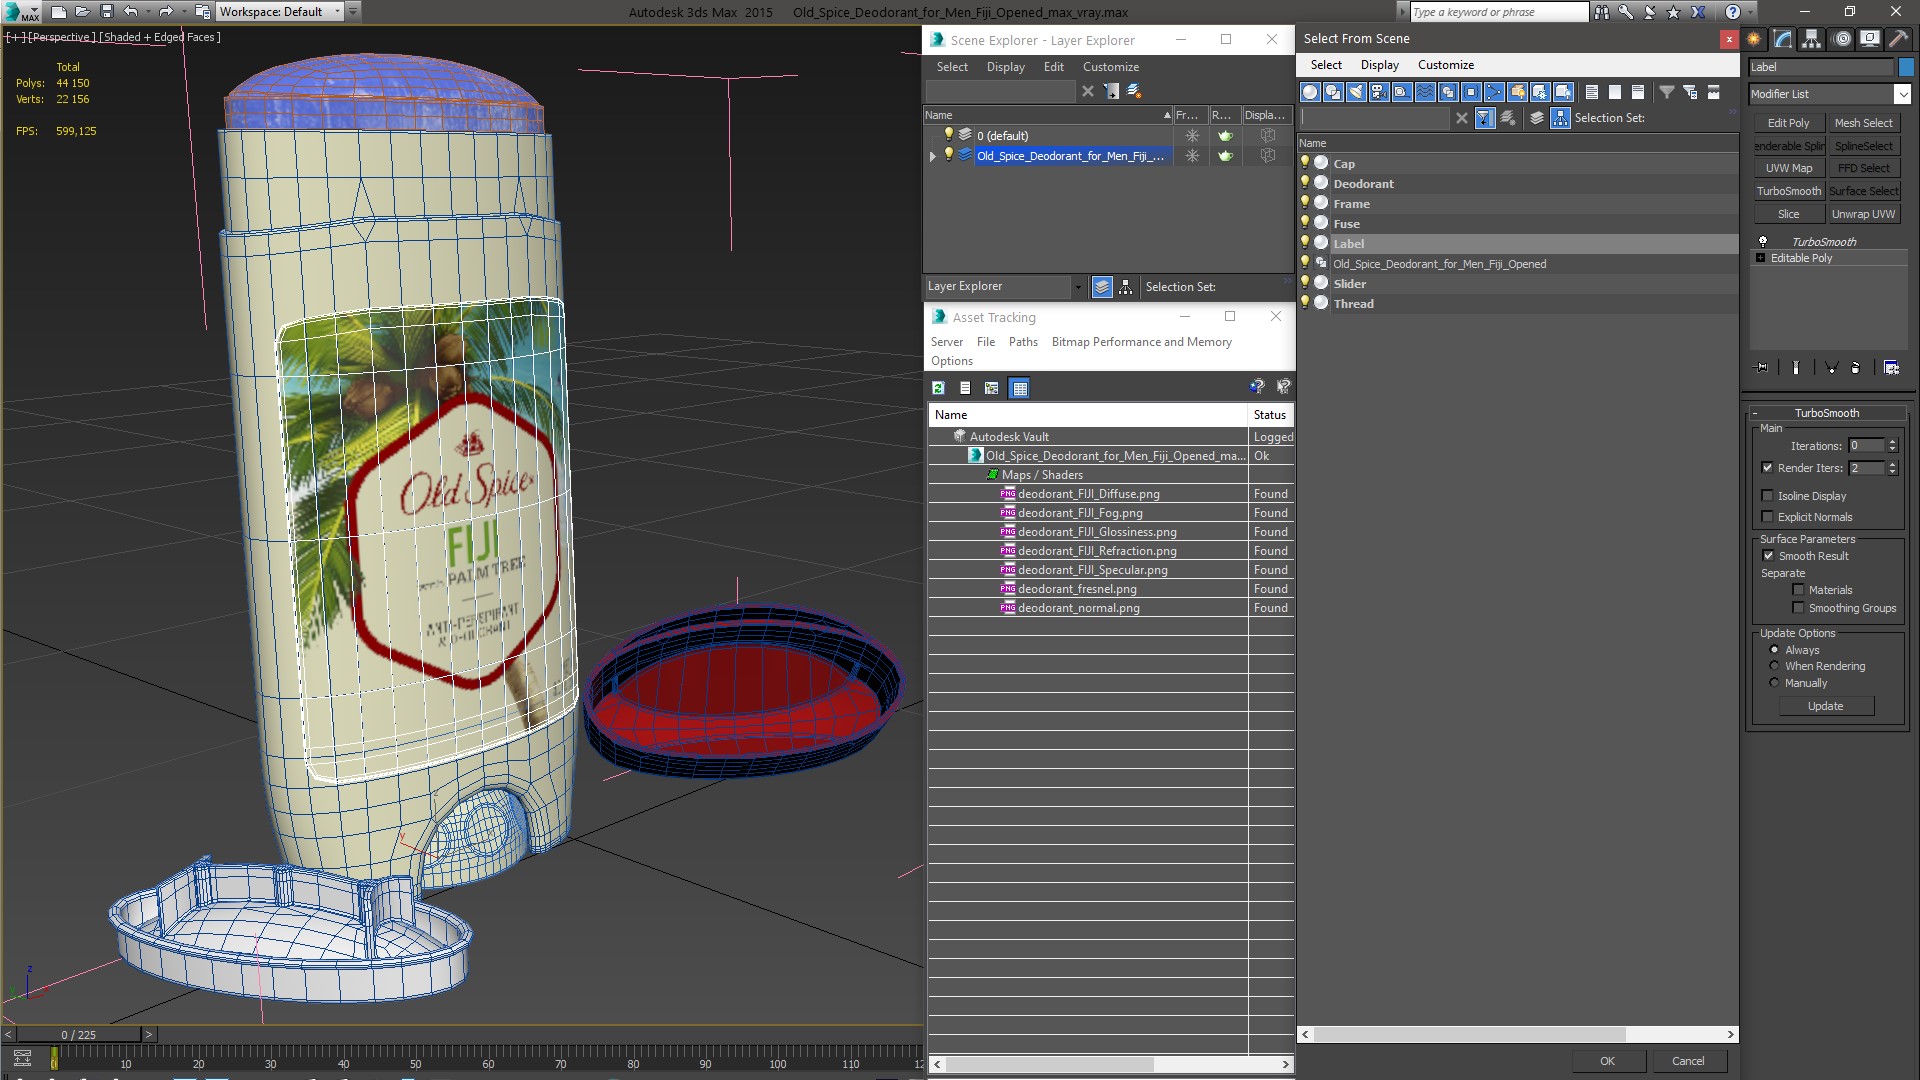Open the Display command panel tab

tap(1869, 39)
